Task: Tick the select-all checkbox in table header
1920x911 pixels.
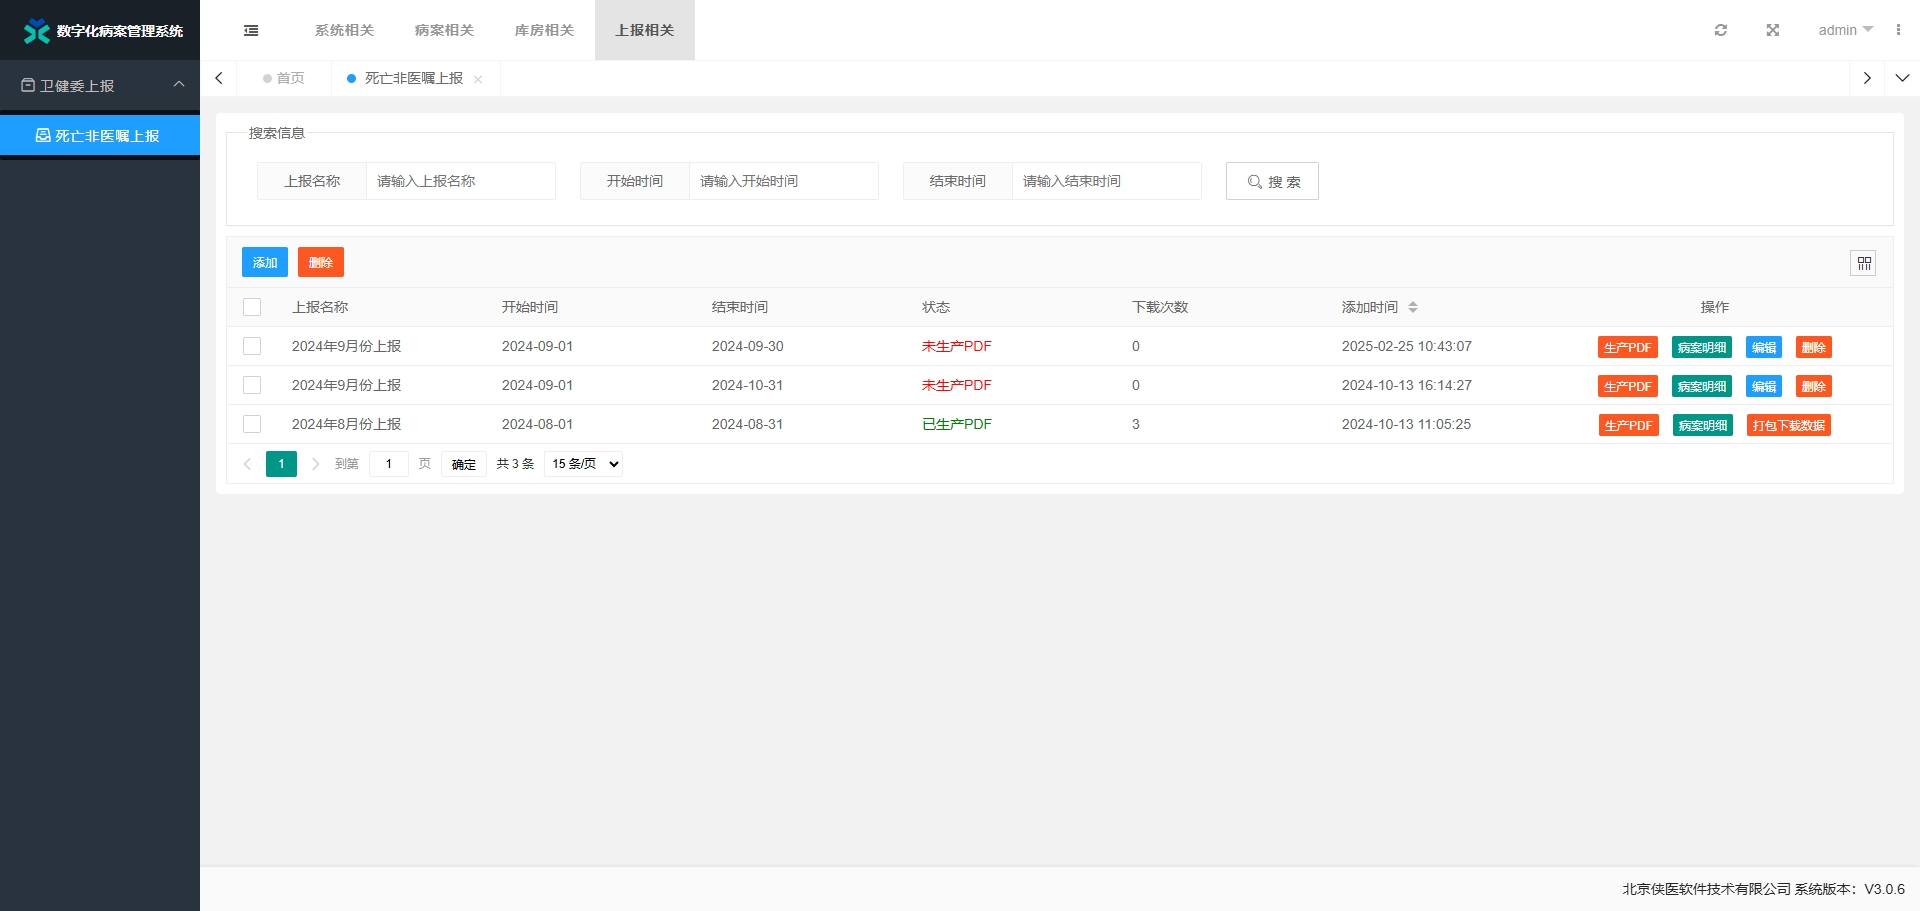Action: (x=252, y=308)
